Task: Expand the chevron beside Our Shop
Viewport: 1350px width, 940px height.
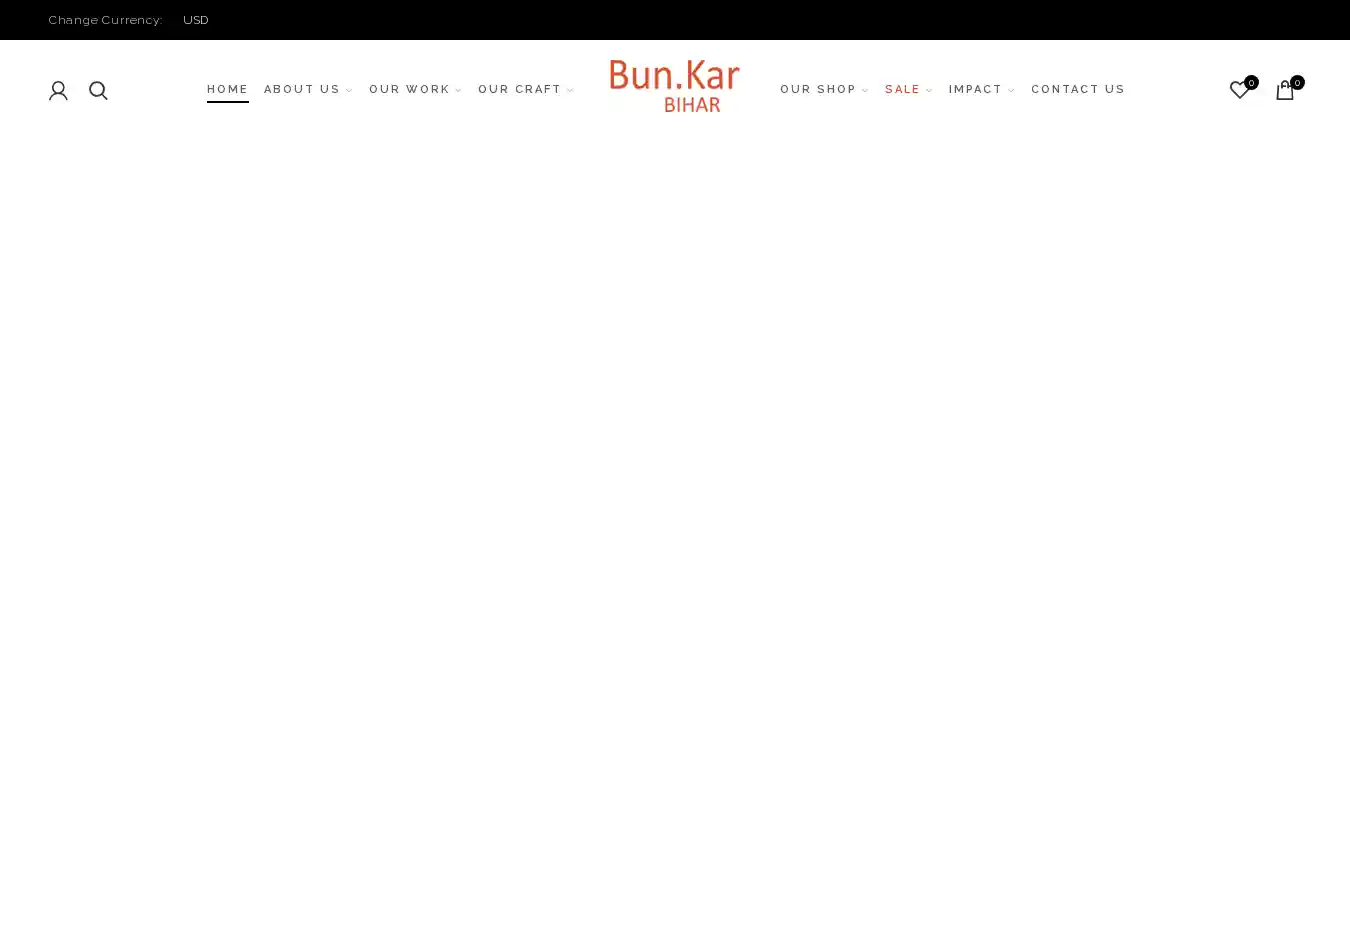Action: coord(865,91)
